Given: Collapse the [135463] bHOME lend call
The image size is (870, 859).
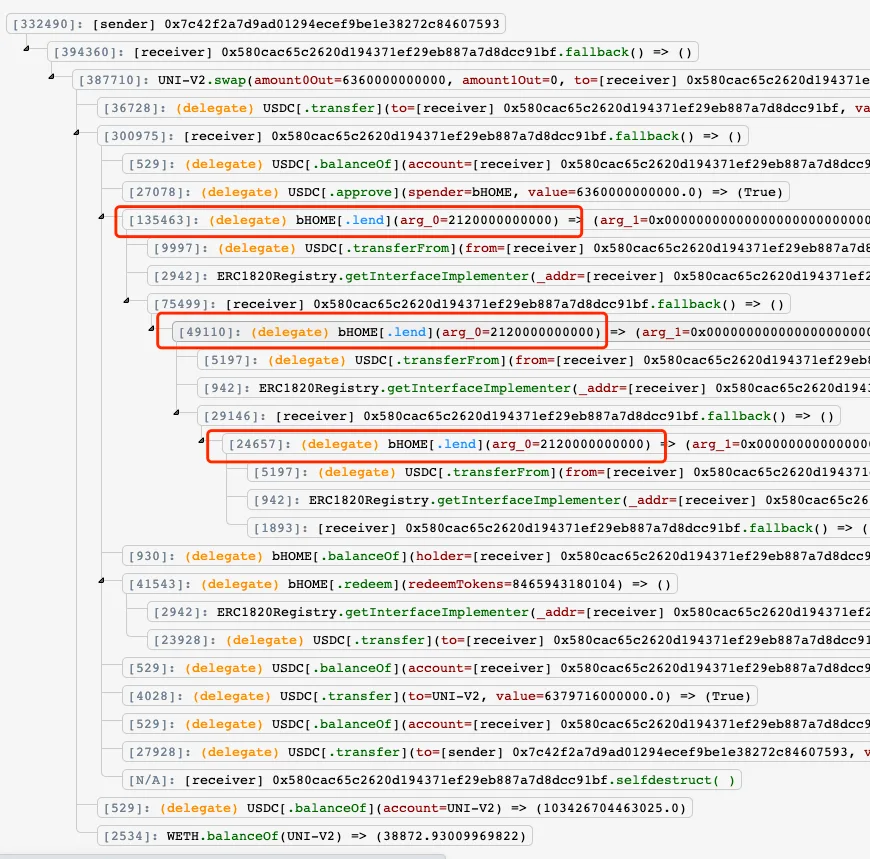Looking at the screenshot, I should click(101, 216).
